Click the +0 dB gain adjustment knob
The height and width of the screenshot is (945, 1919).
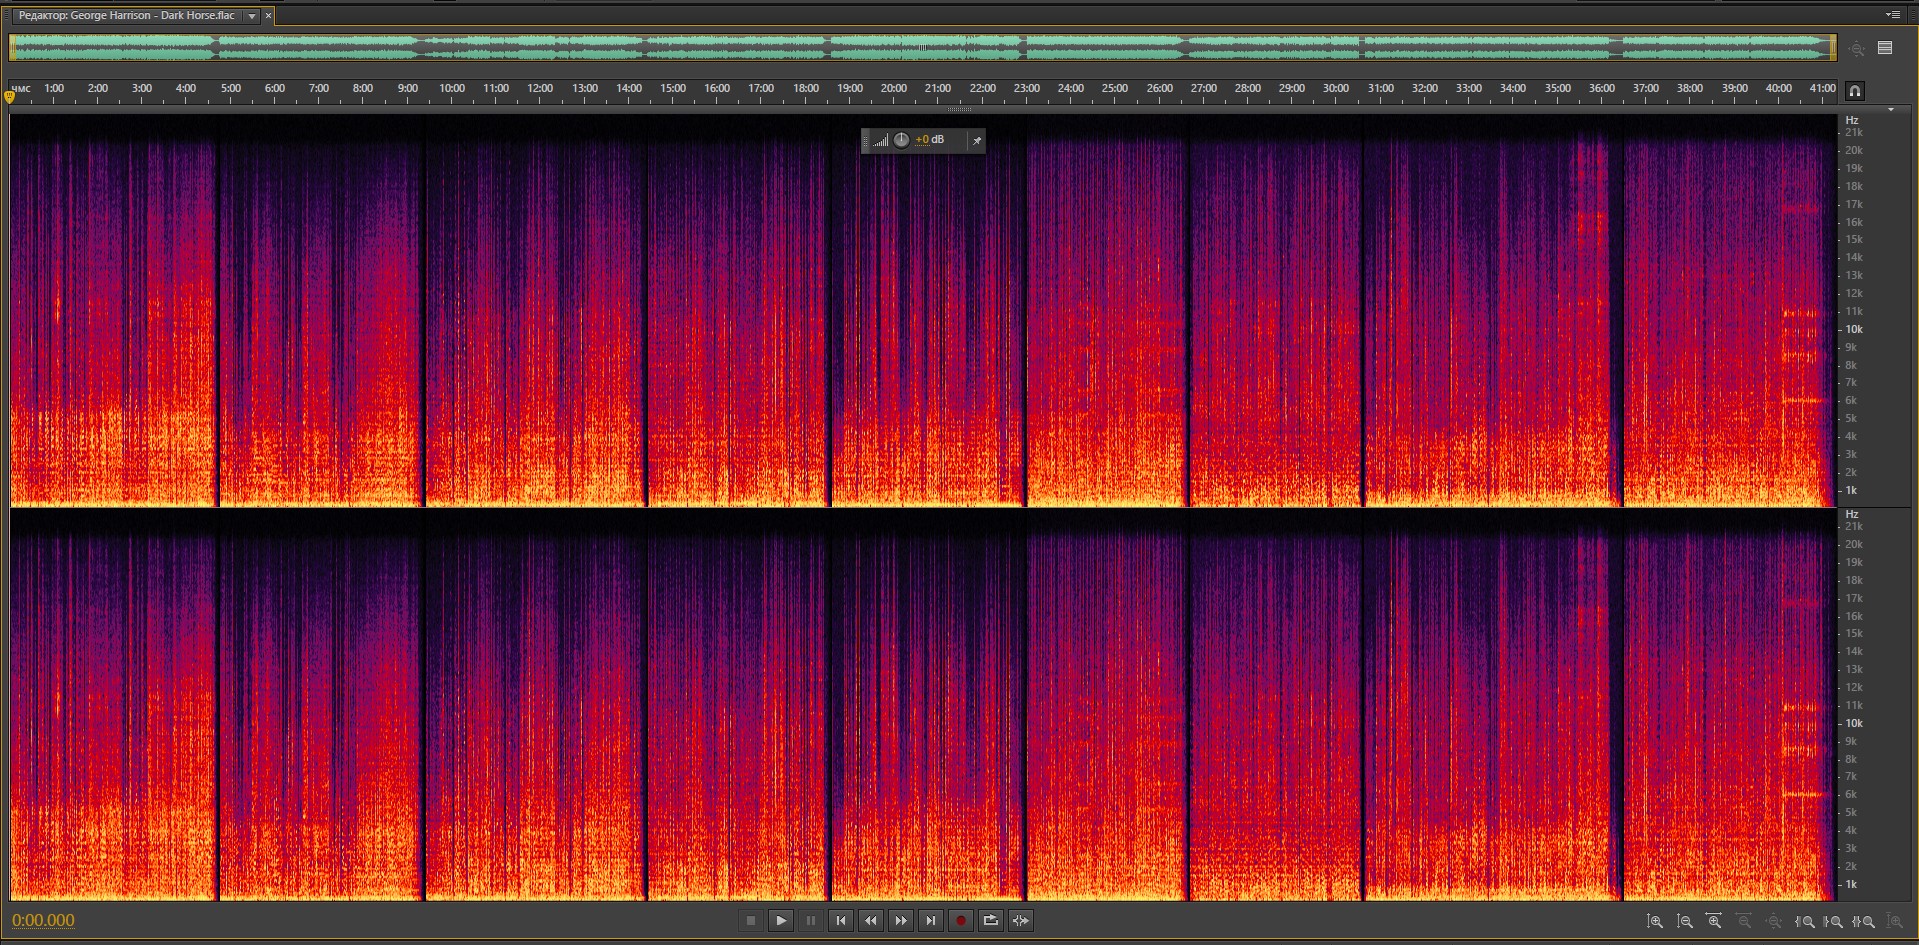pyautogui.click(x=901, y=140)
